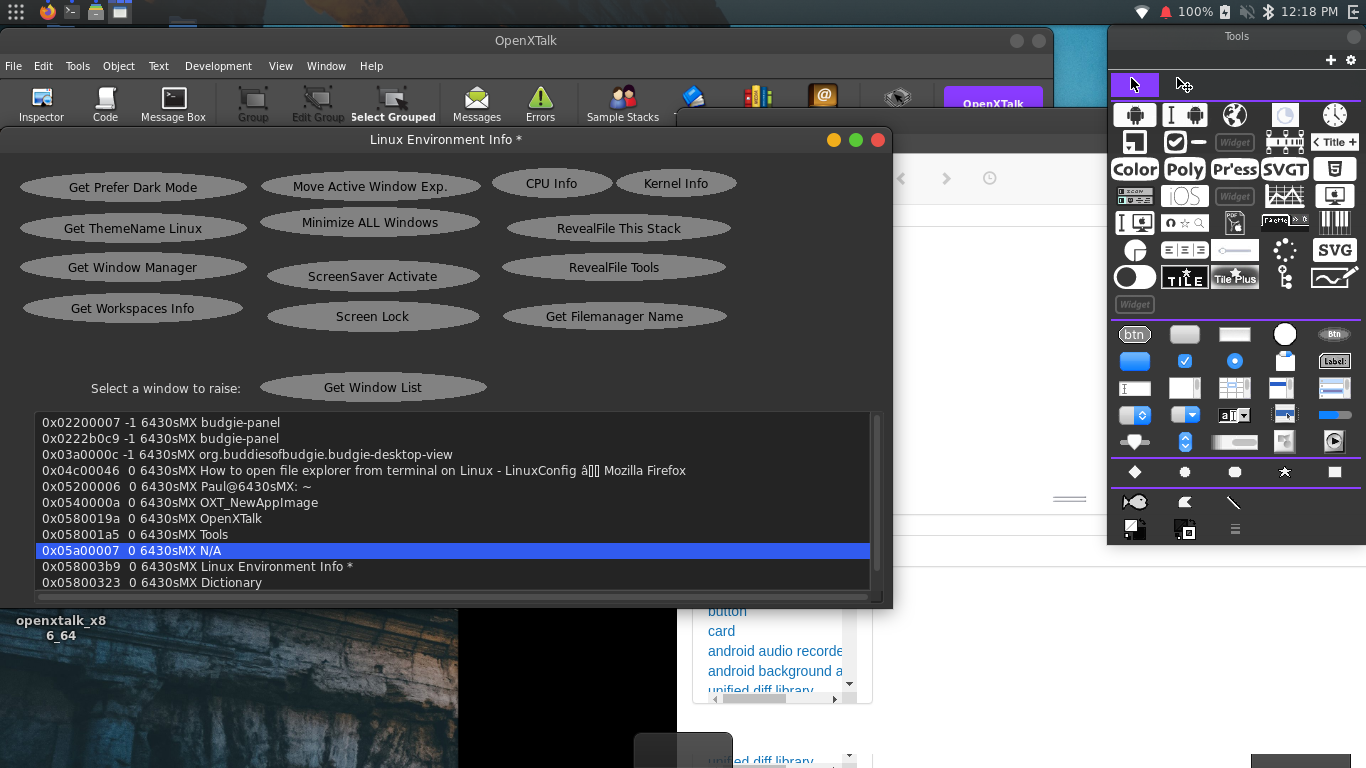Open the Message Box
This screenshot has width=1366, height=768.
tap(173, 104)
